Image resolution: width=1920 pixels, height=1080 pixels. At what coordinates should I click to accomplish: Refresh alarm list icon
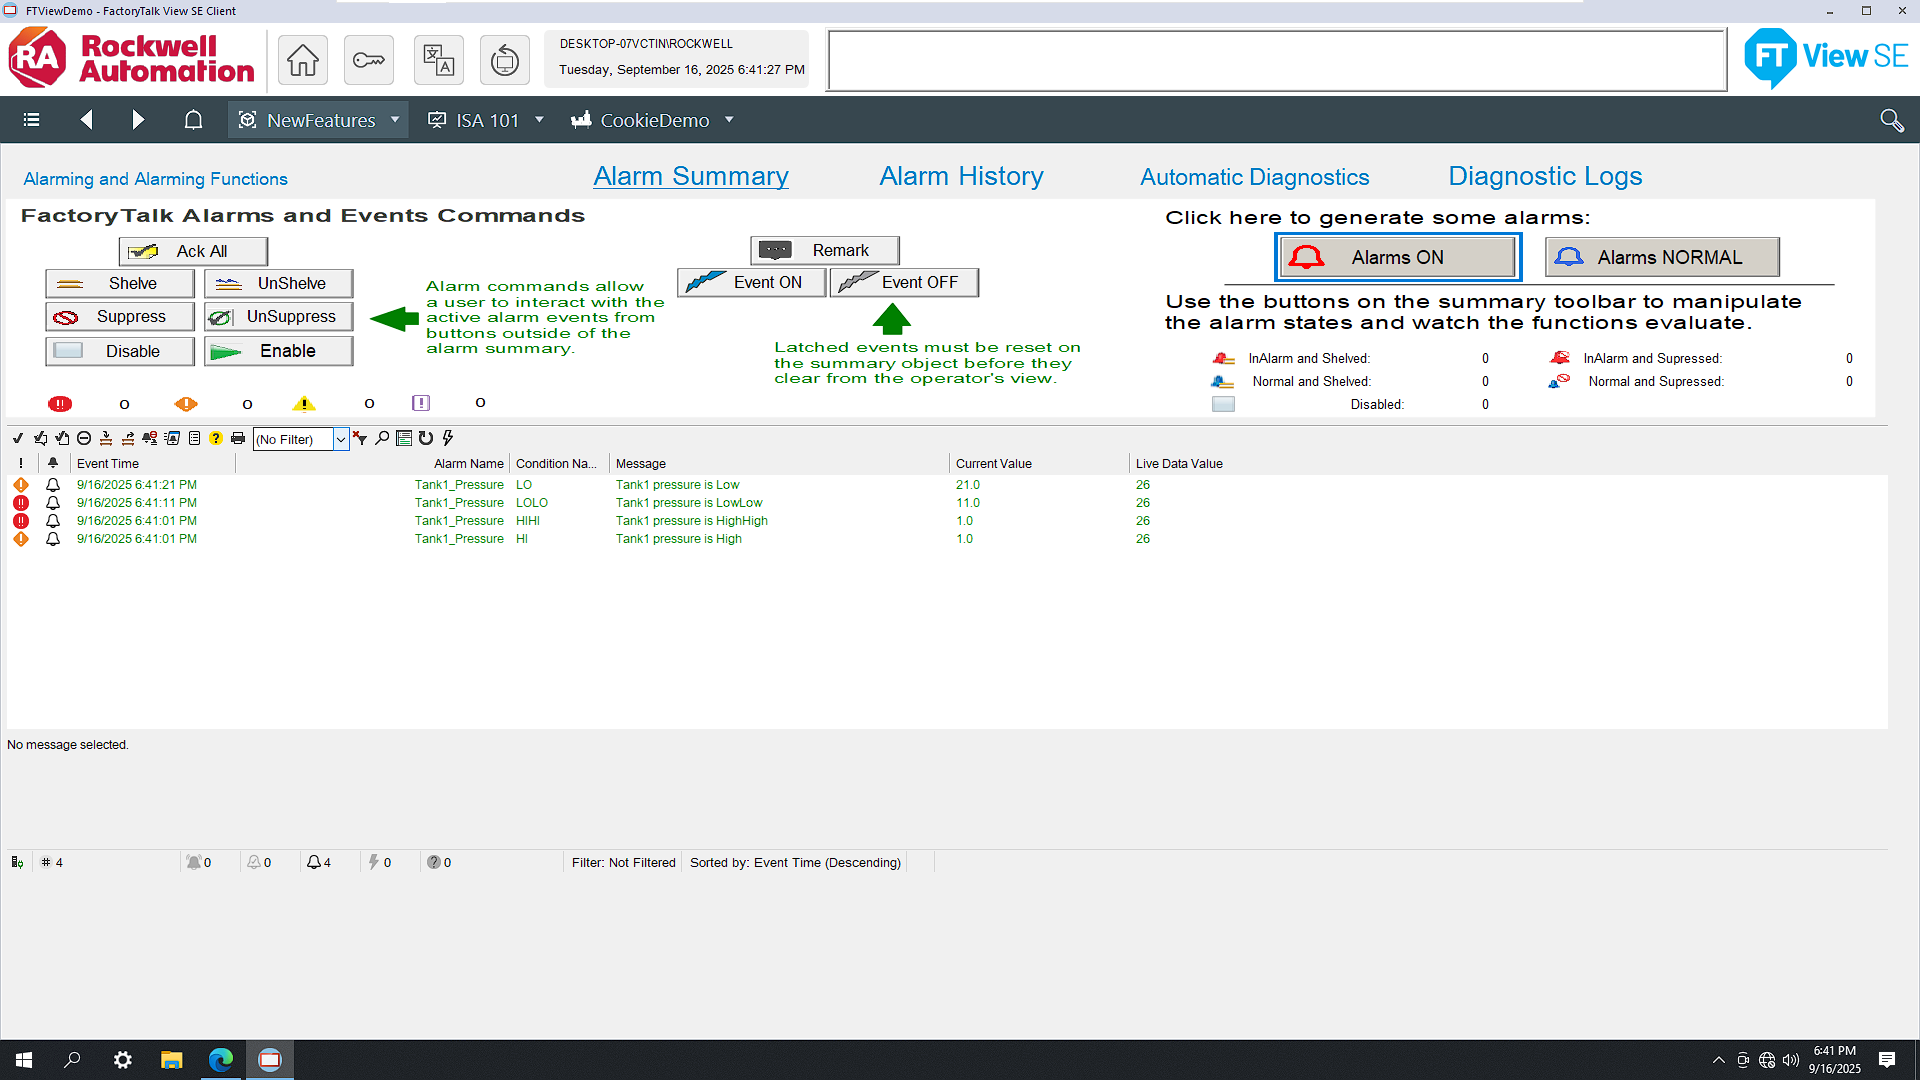426,438
